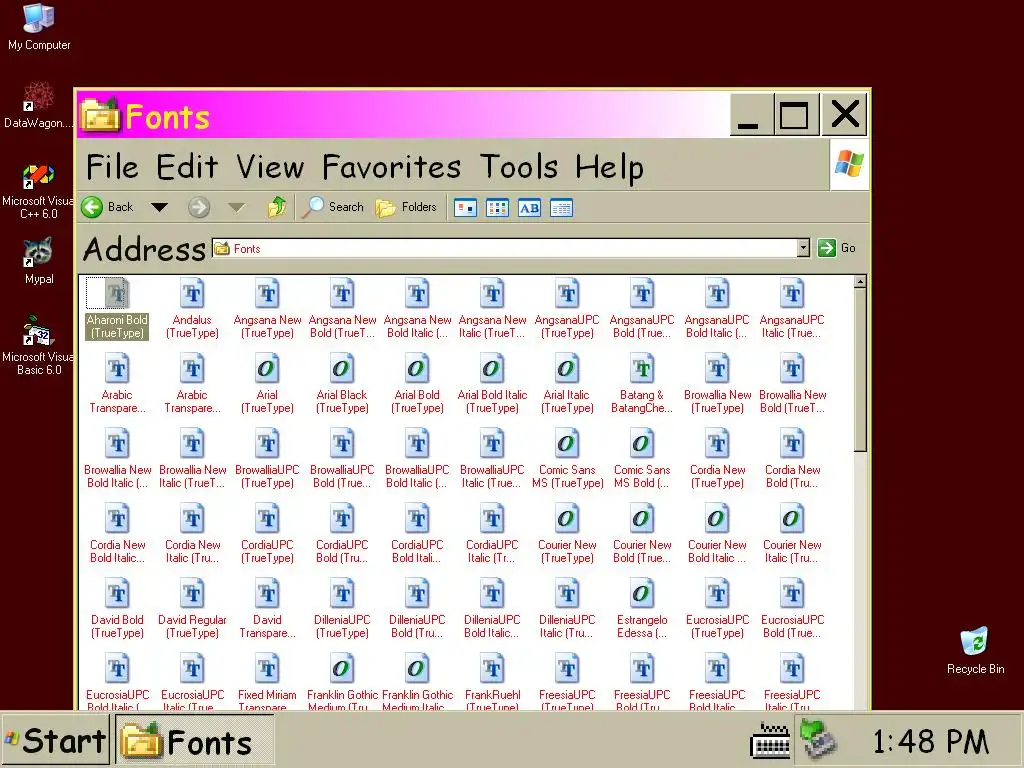Image resolution: width=1024 pixels, height=768 pixels.
Task: Click the Search toolbar button
Action: point(333,208)
